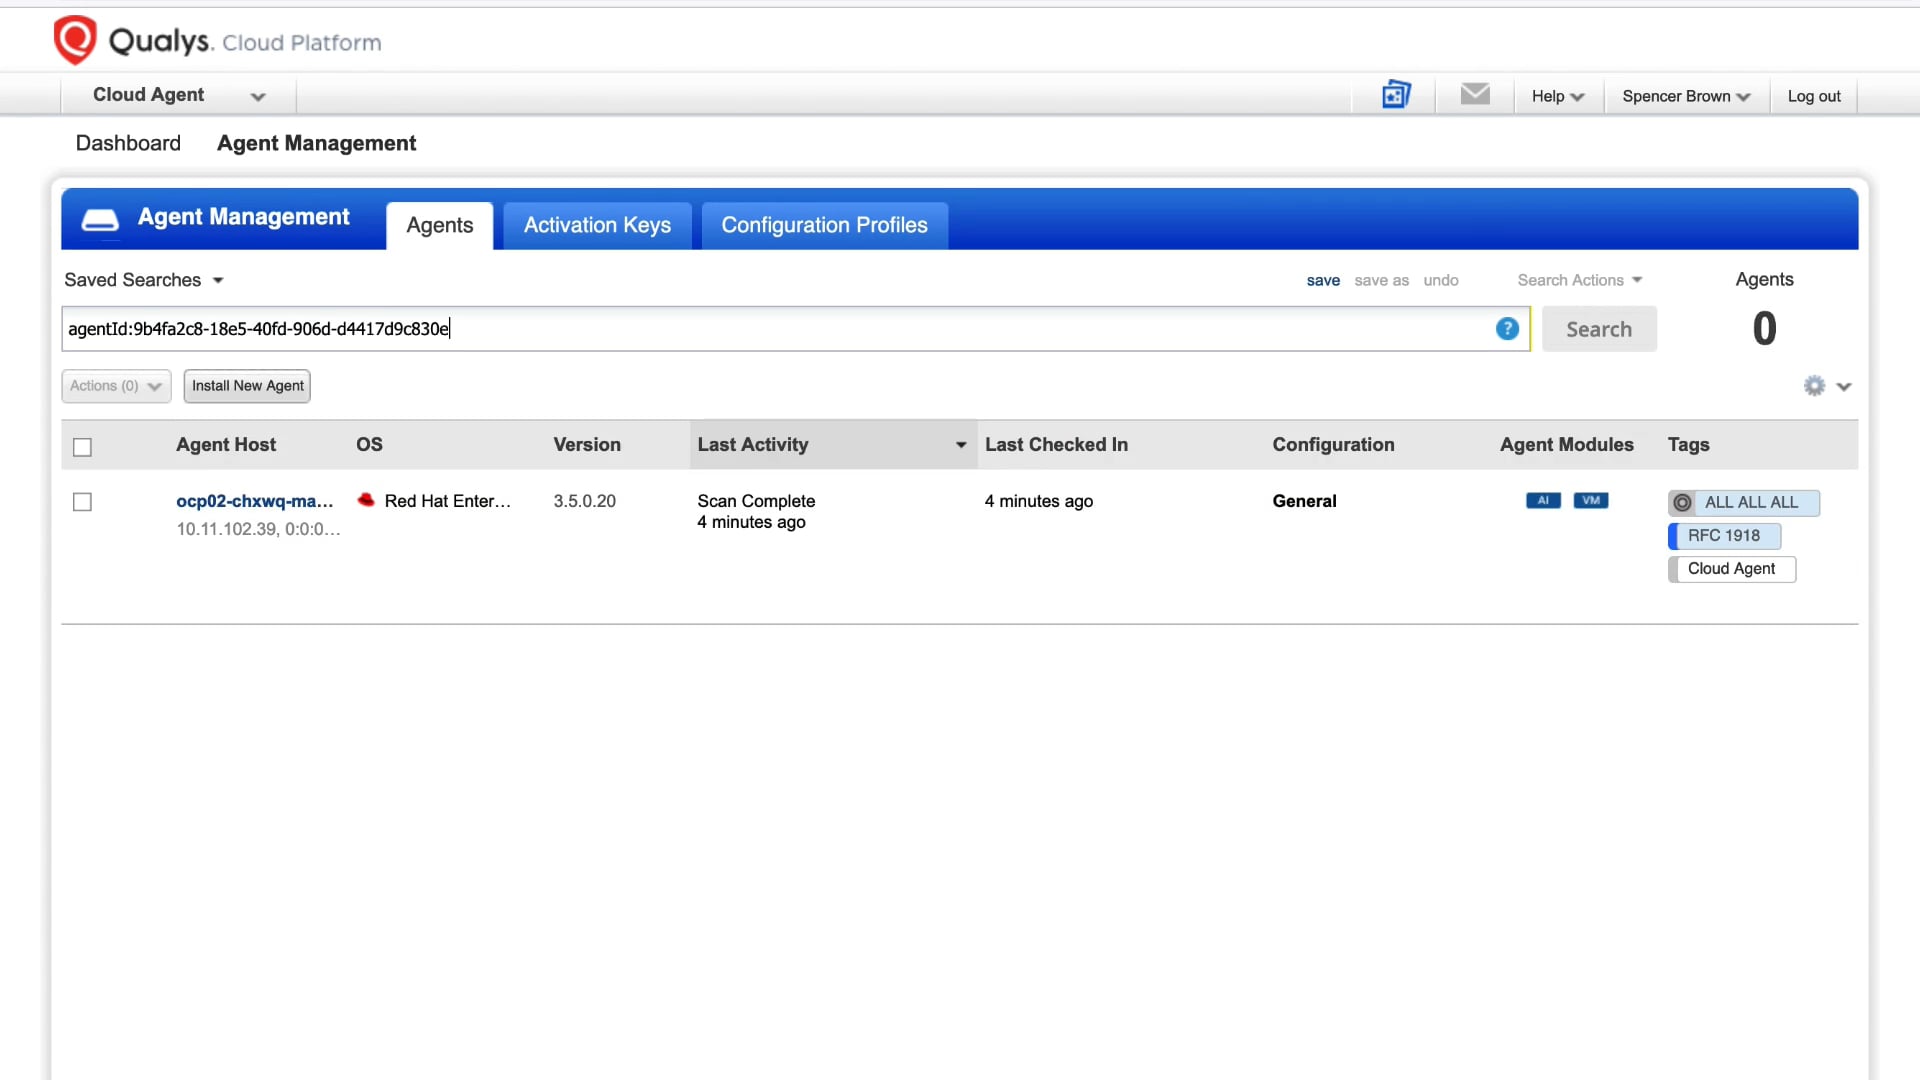Click the settings gear icon in results
The image size is (1920, 1080).
[1815, 385]
